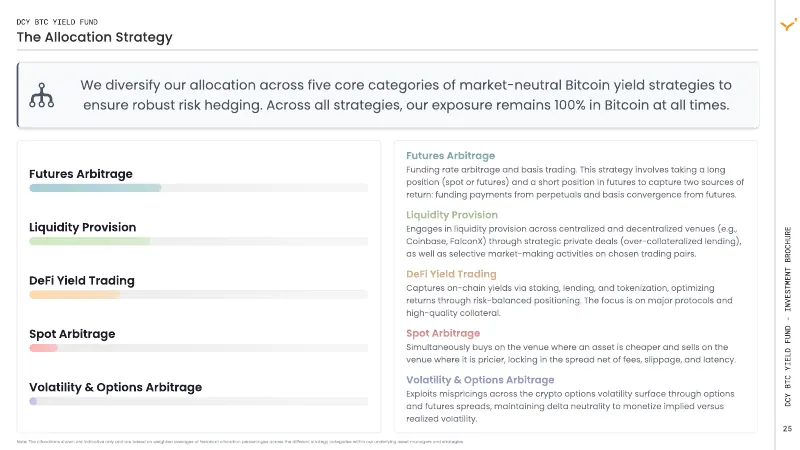Click the Liquidity Provision green progress bar

(90, 241)
